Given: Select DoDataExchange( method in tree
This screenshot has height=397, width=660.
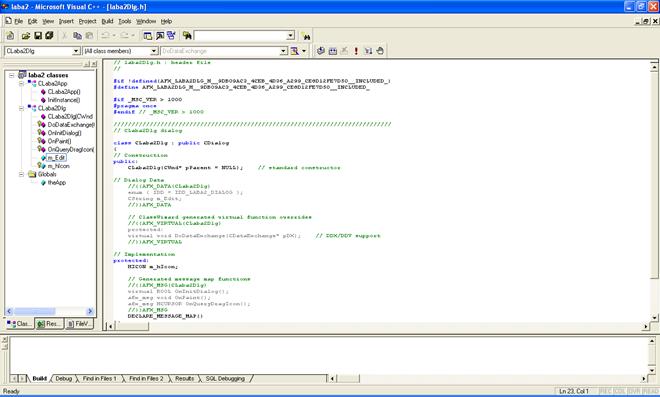Looking at the screenshot, I should [x=71, y=125].
